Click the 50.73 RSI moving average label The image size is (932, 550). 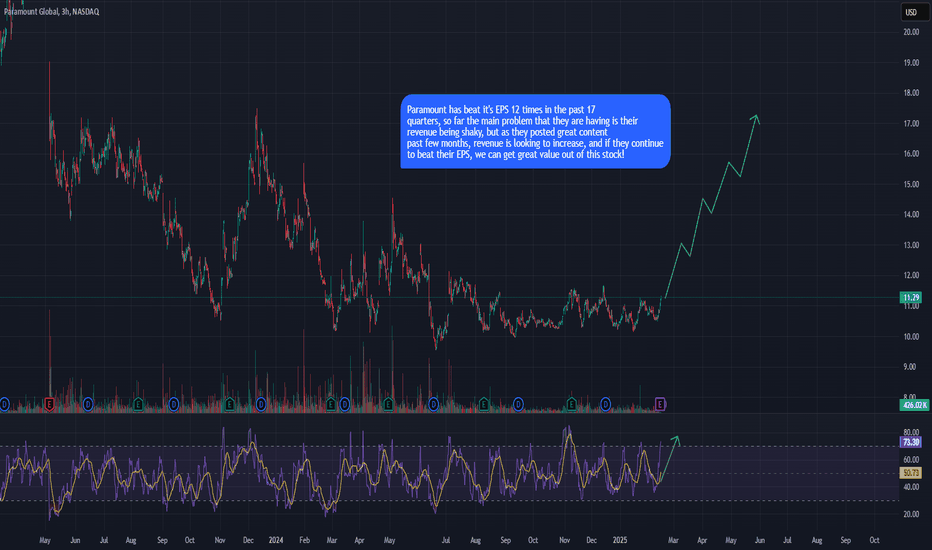click(x=911, y=473)
